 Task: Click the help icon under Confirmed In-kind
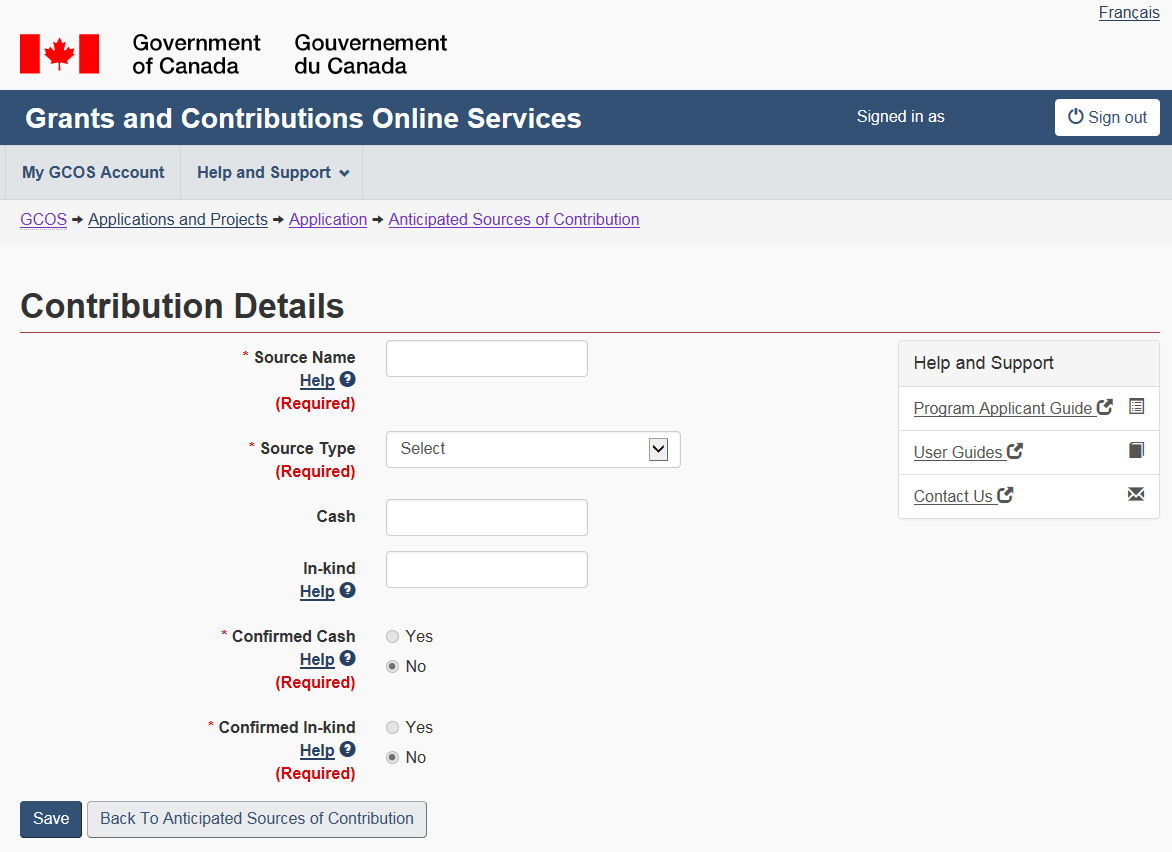point(347,749)
